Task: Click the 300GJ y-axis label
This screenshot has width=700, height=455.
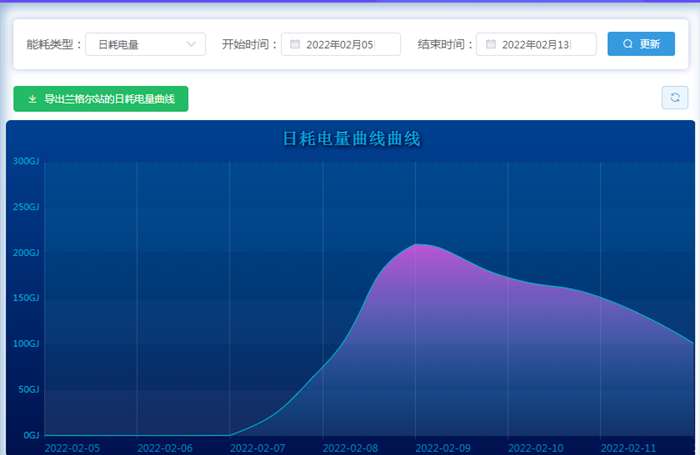Action: coord(26,161)
